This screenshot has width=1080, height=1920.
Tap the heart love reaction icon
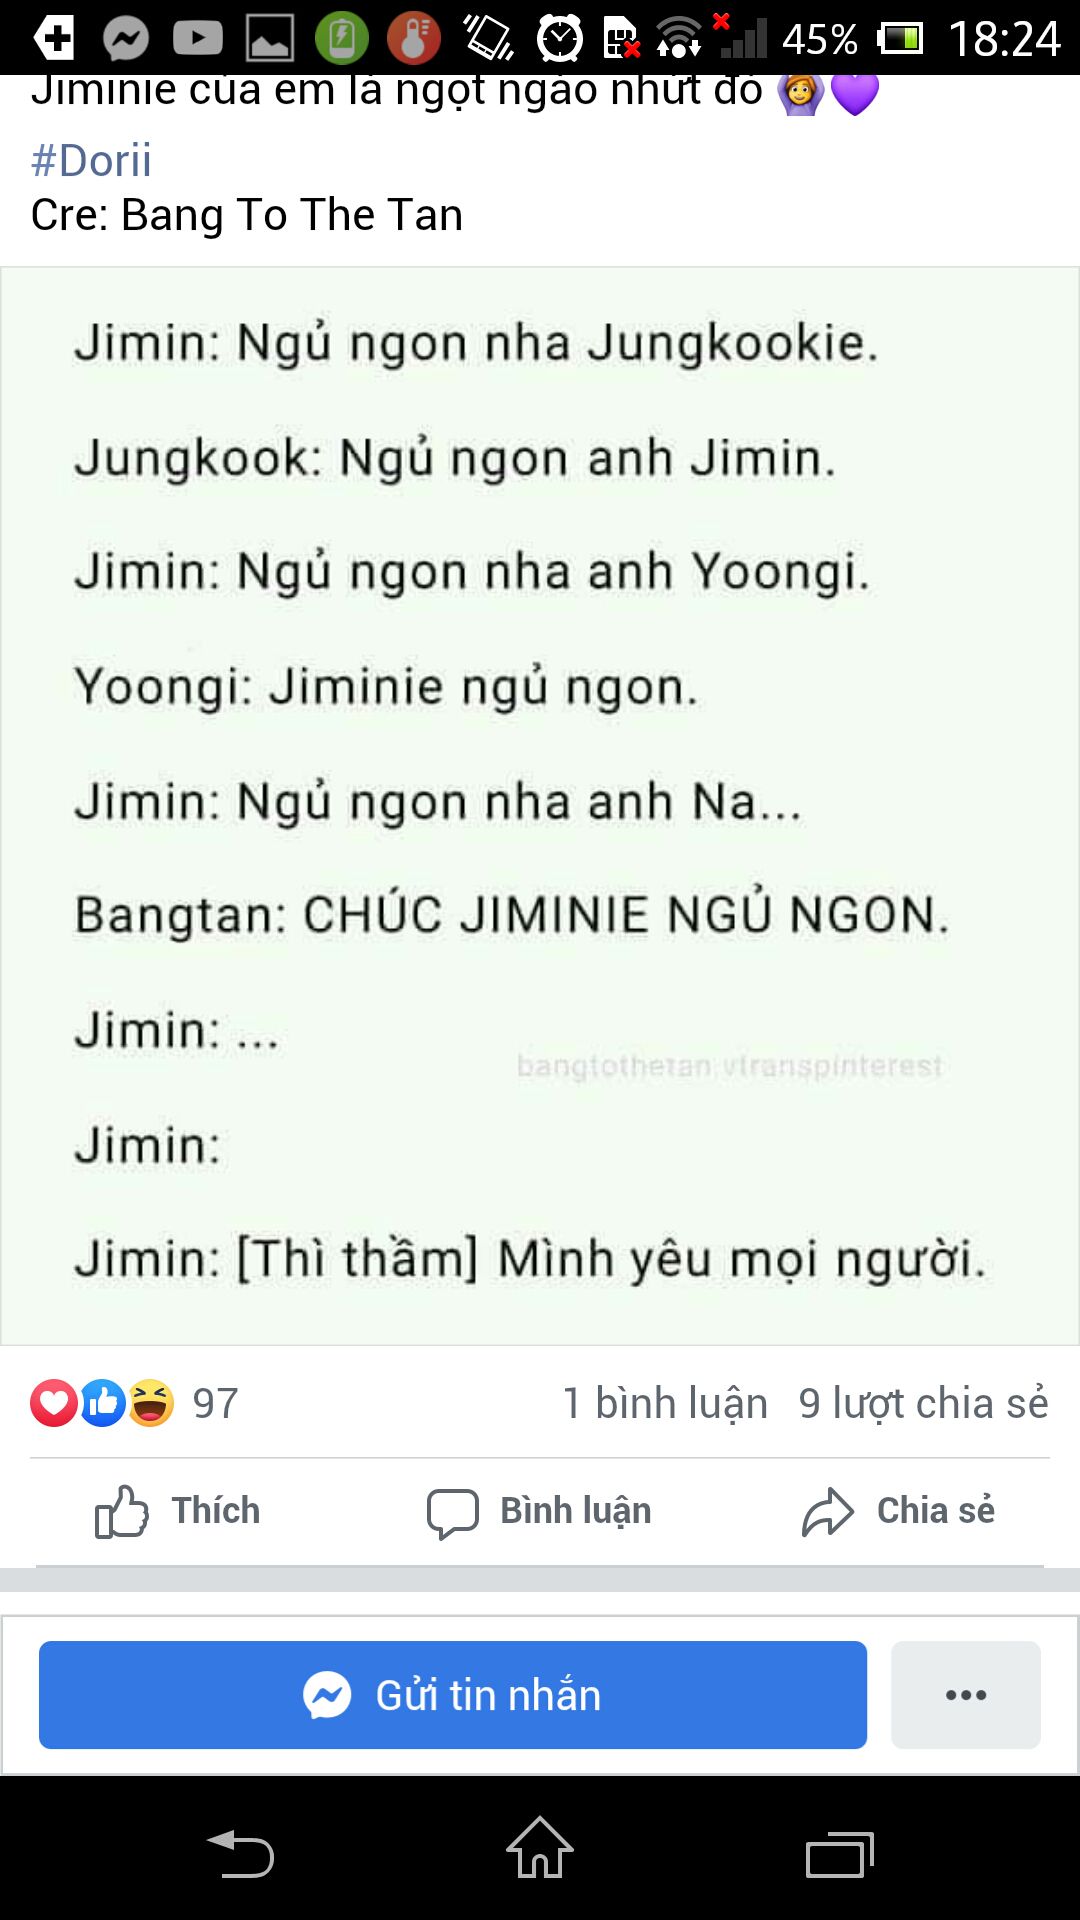click(x=54, y=1403)
